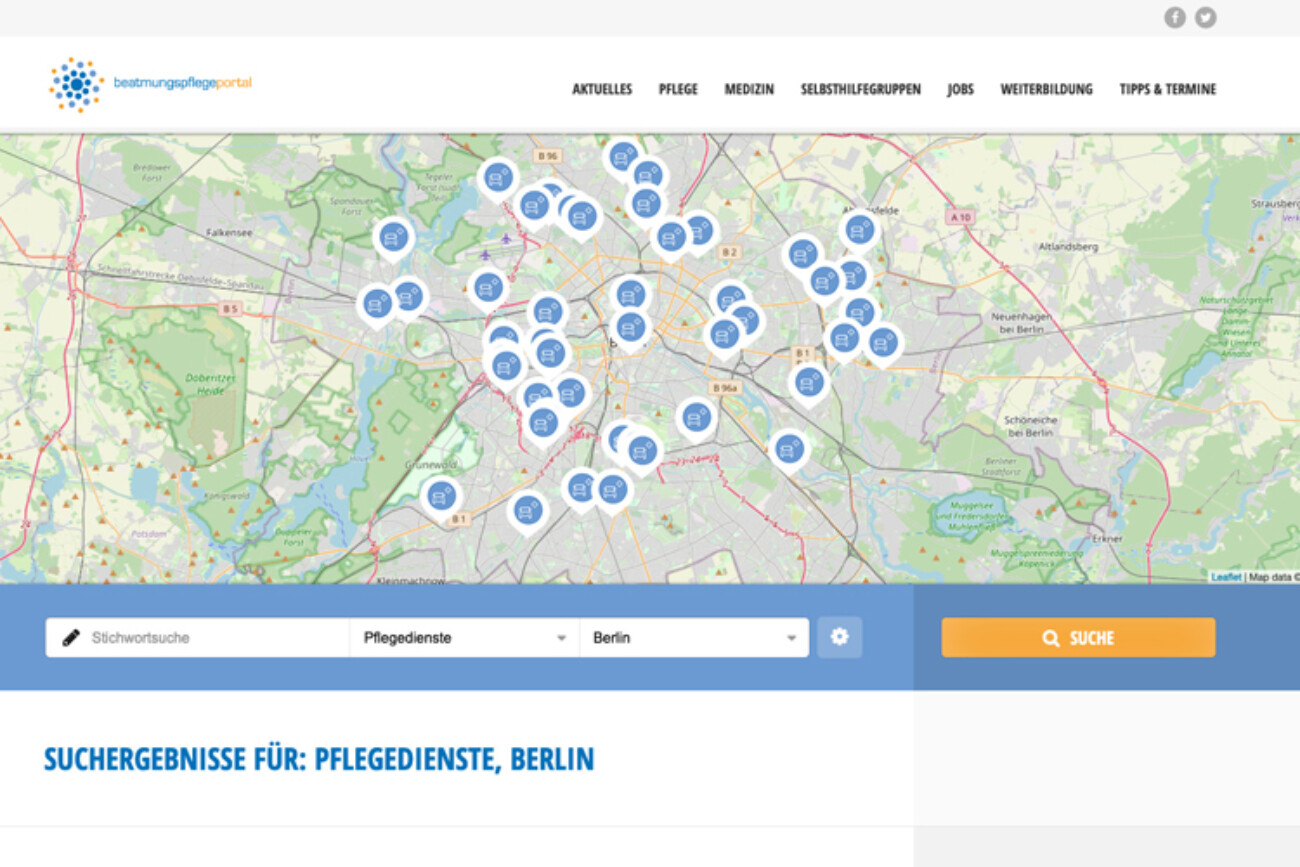Click map marker near Grunewald B1
The width and height of the screenshot is (1300, 867).
tap(441, 495)
